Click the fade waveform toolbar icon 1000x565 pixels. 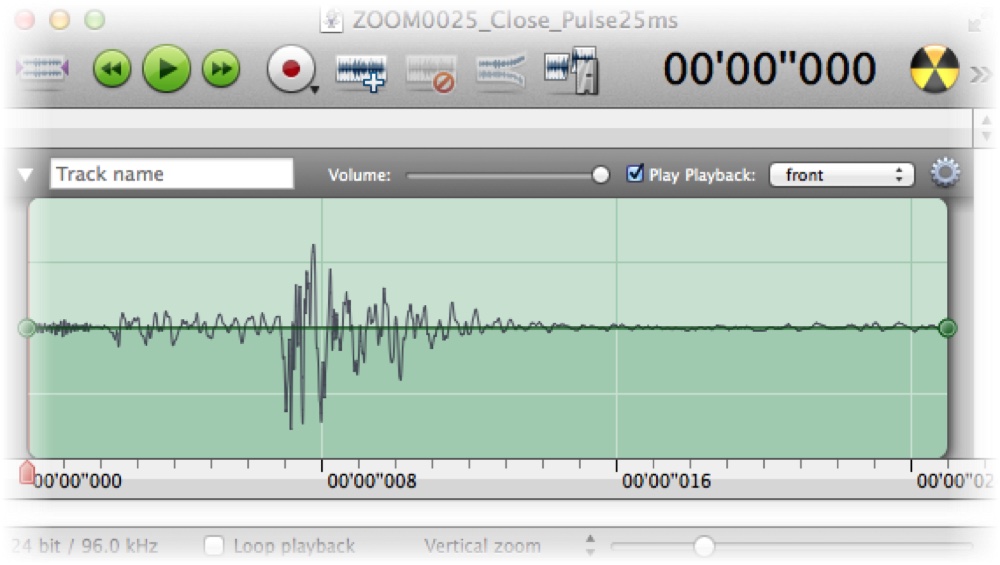pyautogui.click(x=501, y=70)
